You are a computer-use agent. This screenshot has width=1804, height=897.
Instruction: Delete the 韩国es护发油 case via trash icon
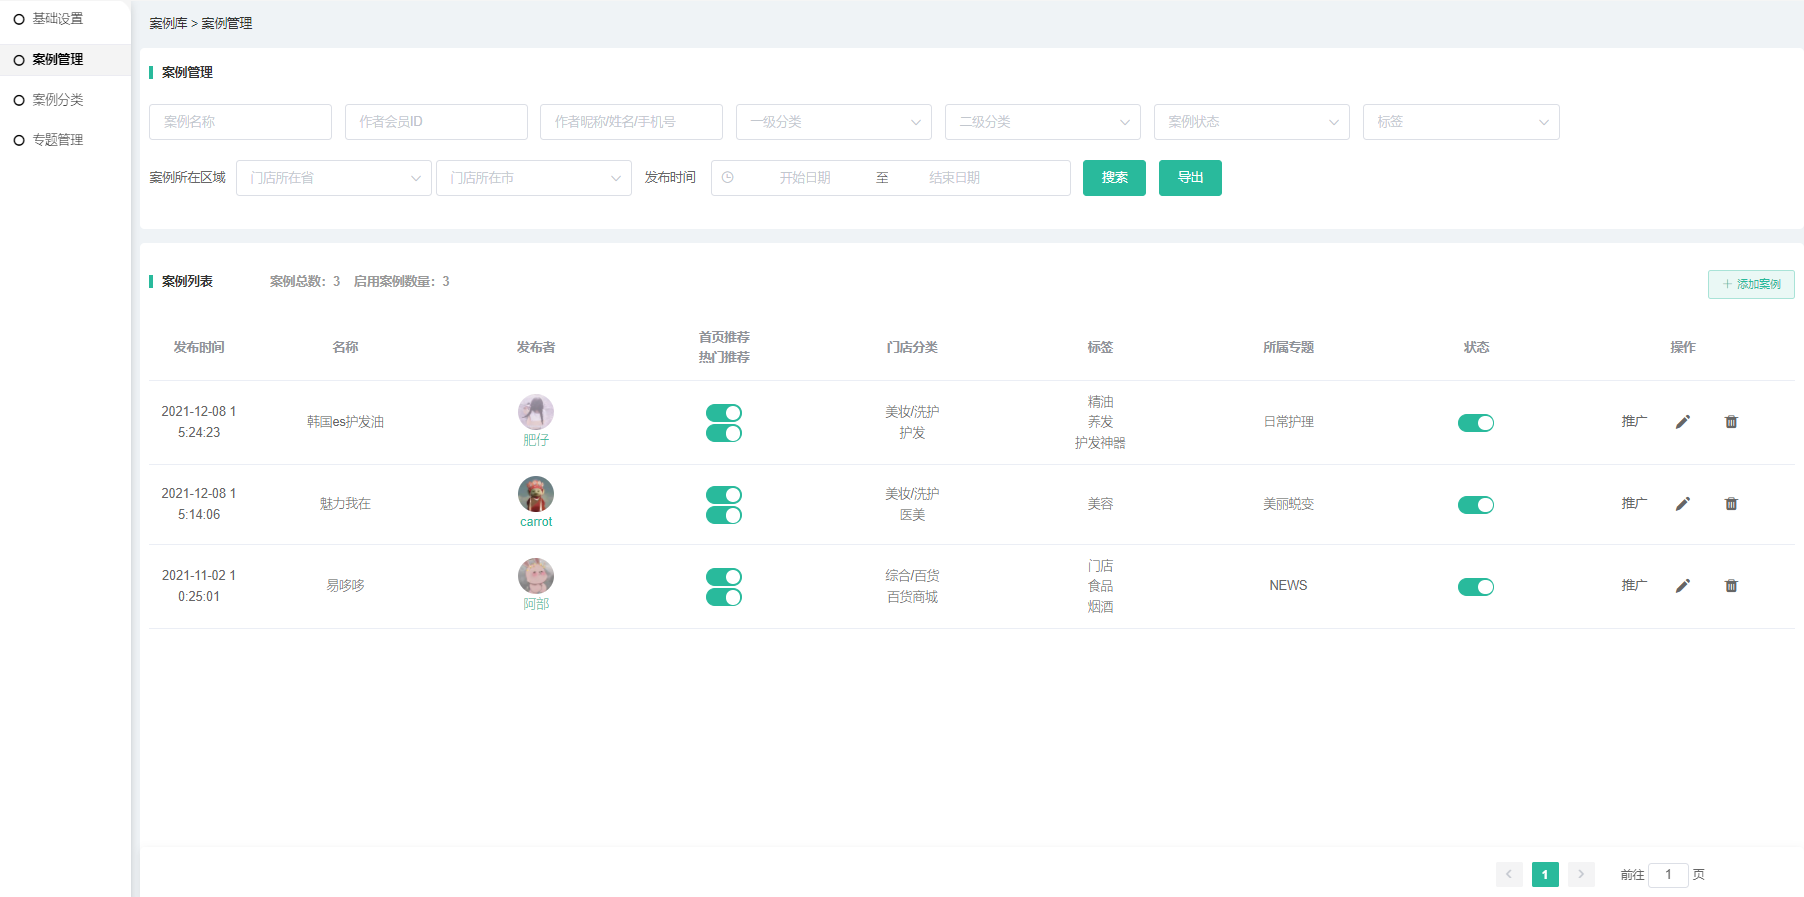pyautogui.click(x=1731, y=422)
